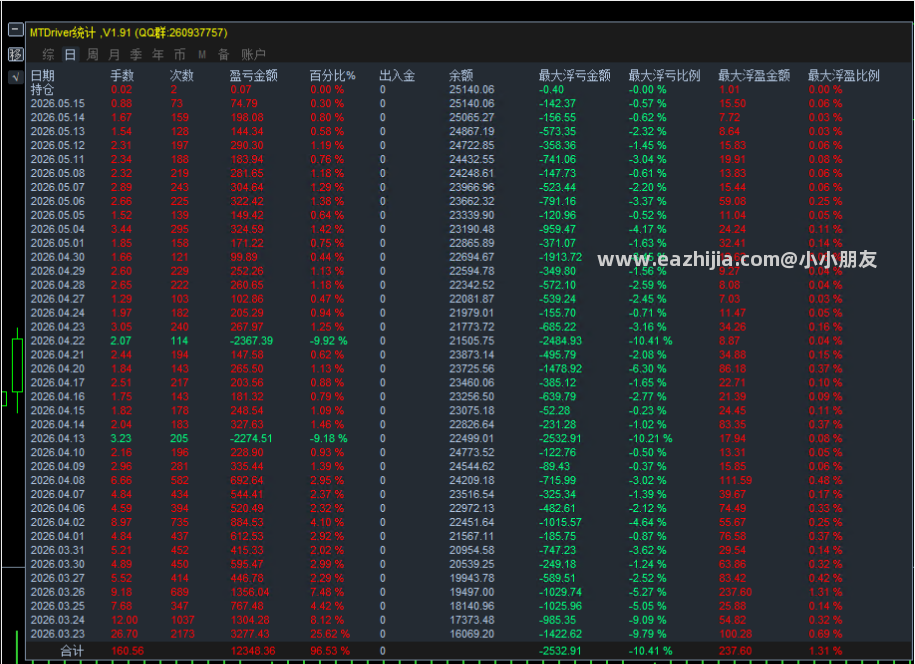Click the 移 move-panel icon

pos(16,54)
